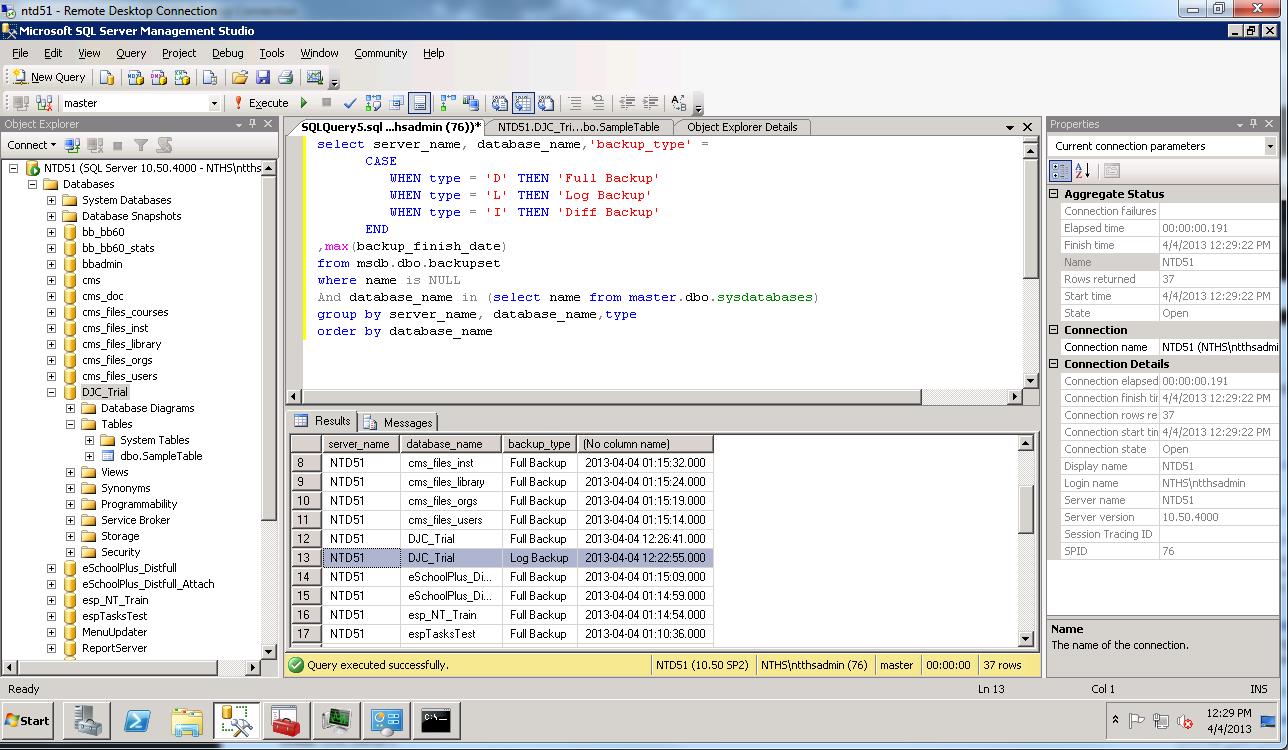The image size is (1288, 750).
Task: Click the Execute button
Action: 261,103
